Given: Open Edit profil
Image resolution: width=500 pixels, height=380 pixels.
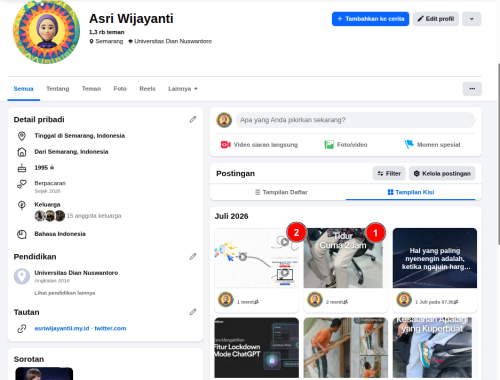Looking at the screenshot, I should pyautogui.click(x=436, y=19).
